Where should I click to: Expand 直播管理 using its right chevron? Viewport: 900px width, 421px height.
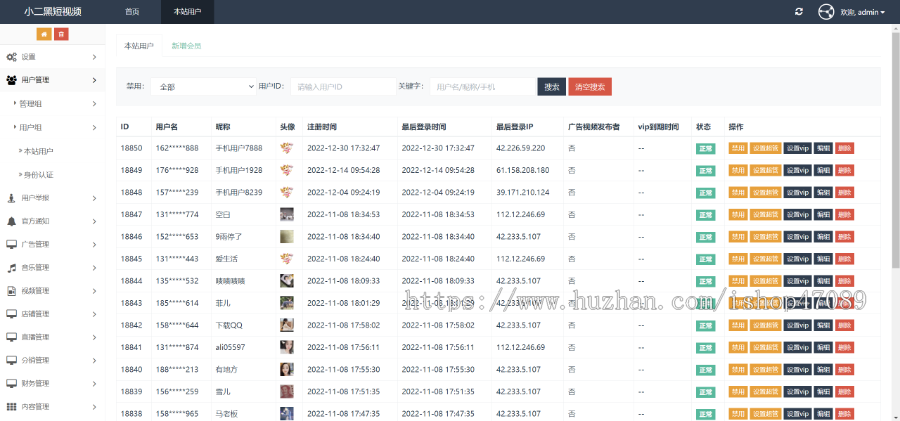[x=94, y=337]
